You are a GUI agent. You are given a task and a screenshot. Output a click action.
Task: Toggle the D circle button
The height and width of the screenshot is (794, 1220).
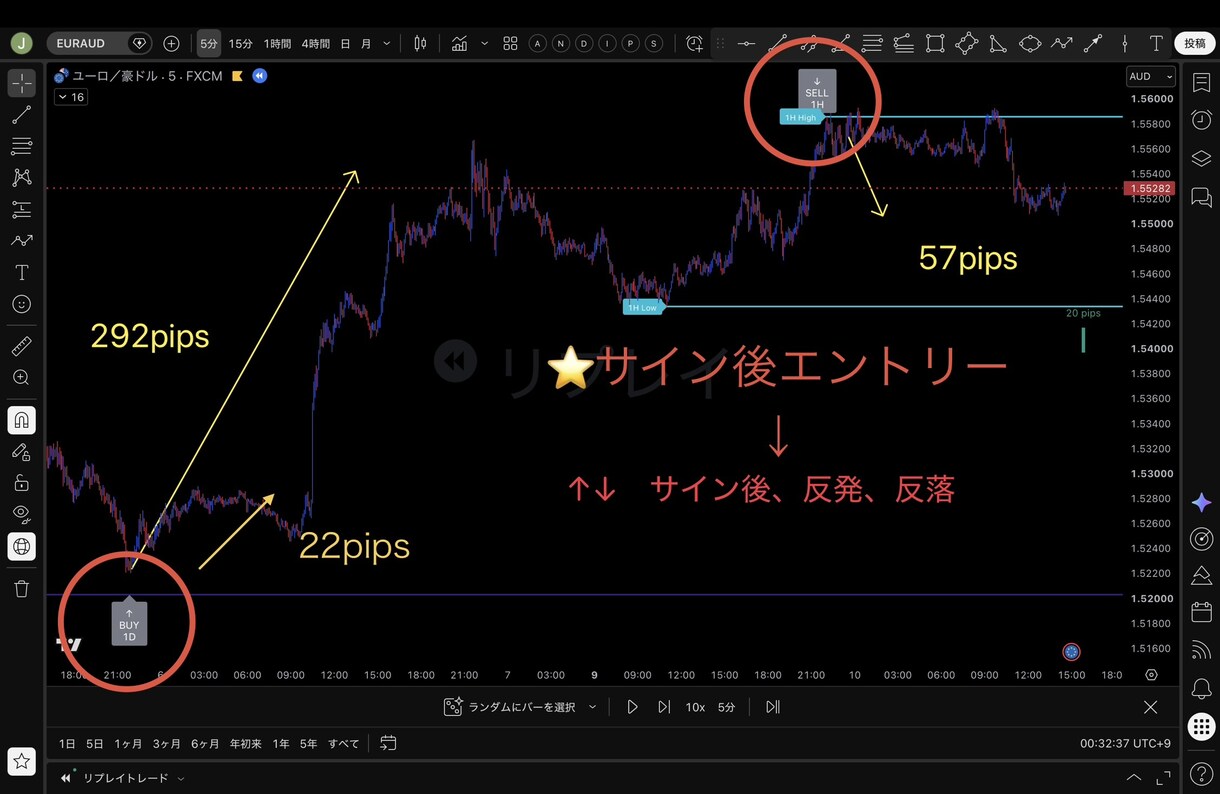click(584, 43)
